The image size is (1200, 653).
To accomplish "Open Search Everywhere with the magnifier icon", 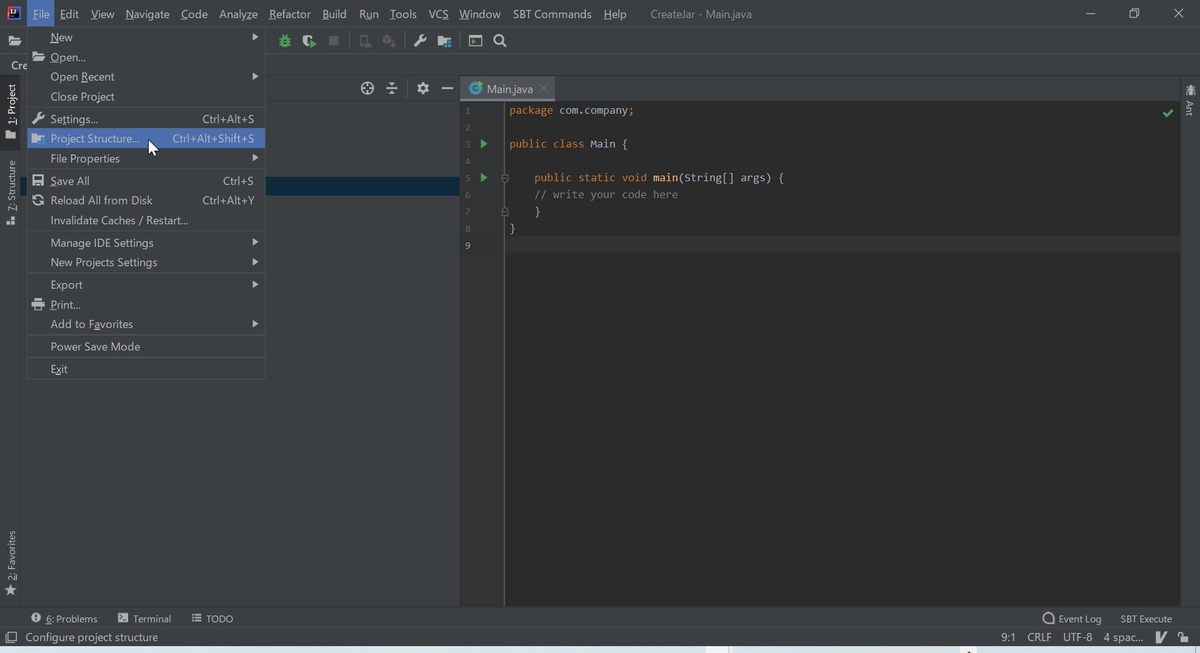I will (500, 41).
